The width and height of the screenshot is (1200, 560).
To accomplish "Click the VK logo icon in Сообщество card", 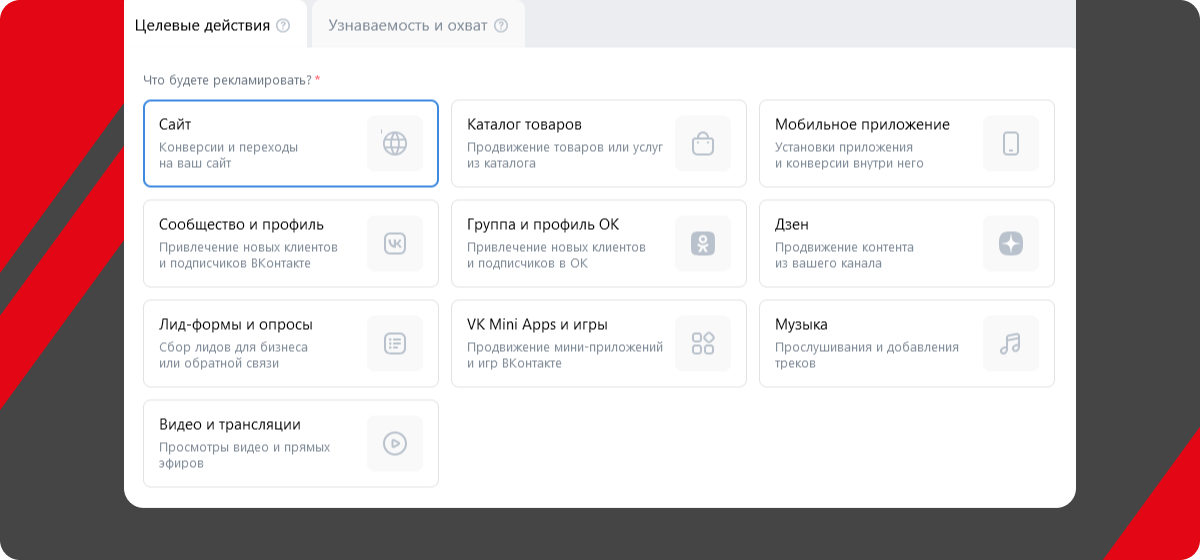I will coord(395,243).
